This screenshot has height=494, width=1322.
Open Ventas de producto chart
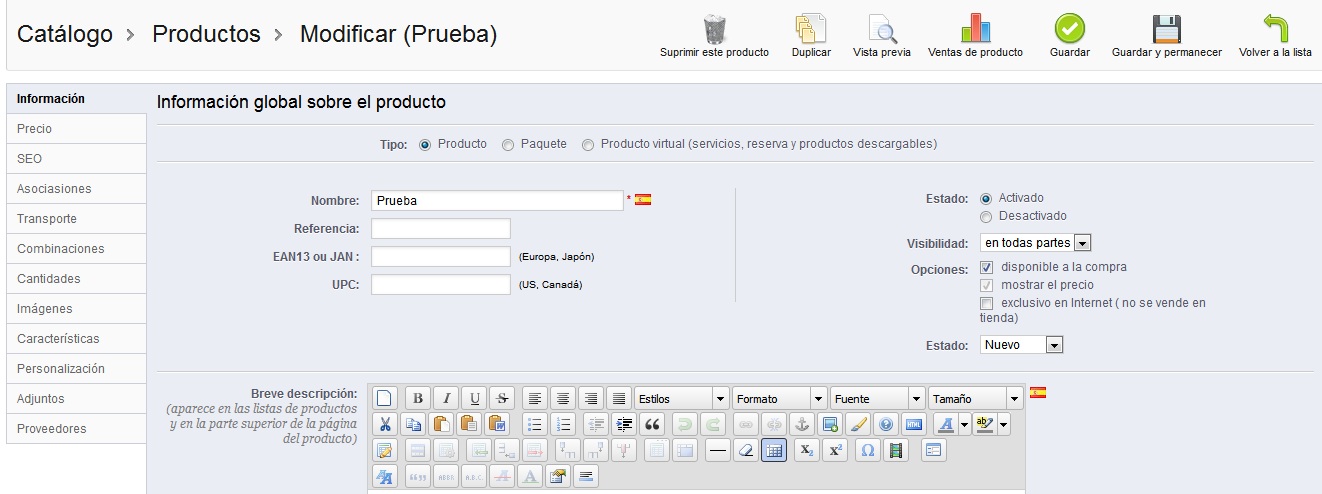[975, 29]
